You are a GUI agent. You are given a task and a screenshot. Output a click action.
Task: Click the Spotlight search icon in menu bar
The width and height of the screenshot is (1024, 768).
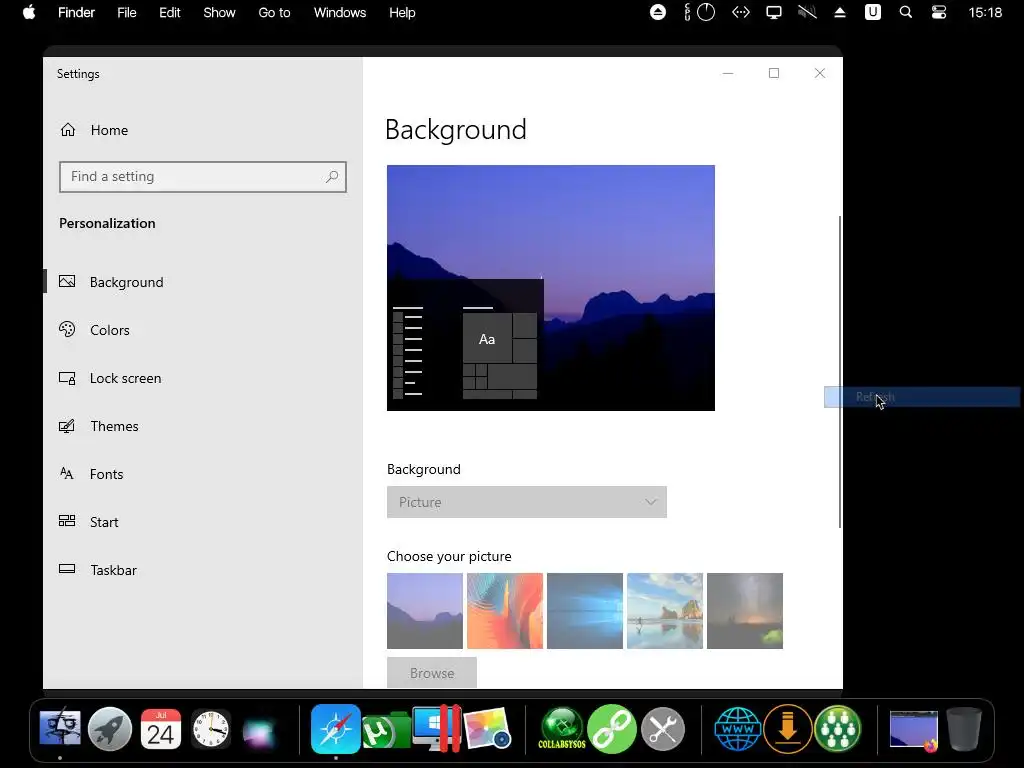[906, 12]
